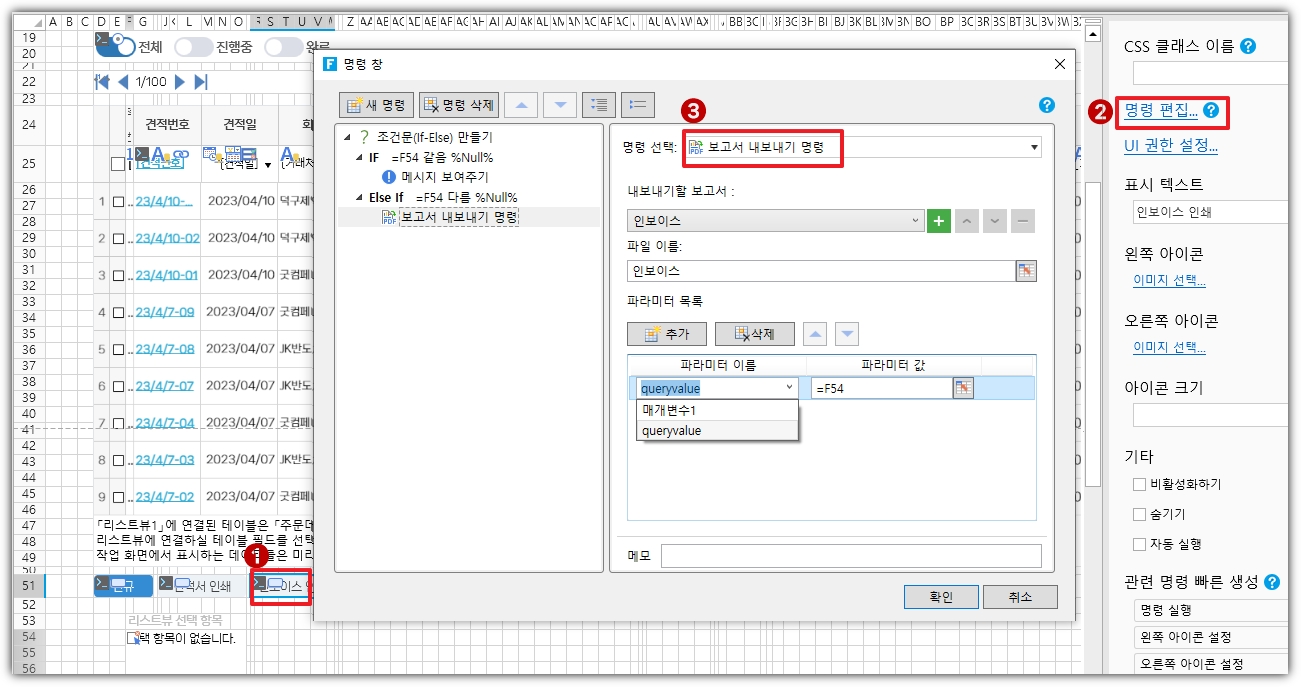Open cell picker beside 파일 이름 field
The image size is (1301, 687).
click(1026, 271)
